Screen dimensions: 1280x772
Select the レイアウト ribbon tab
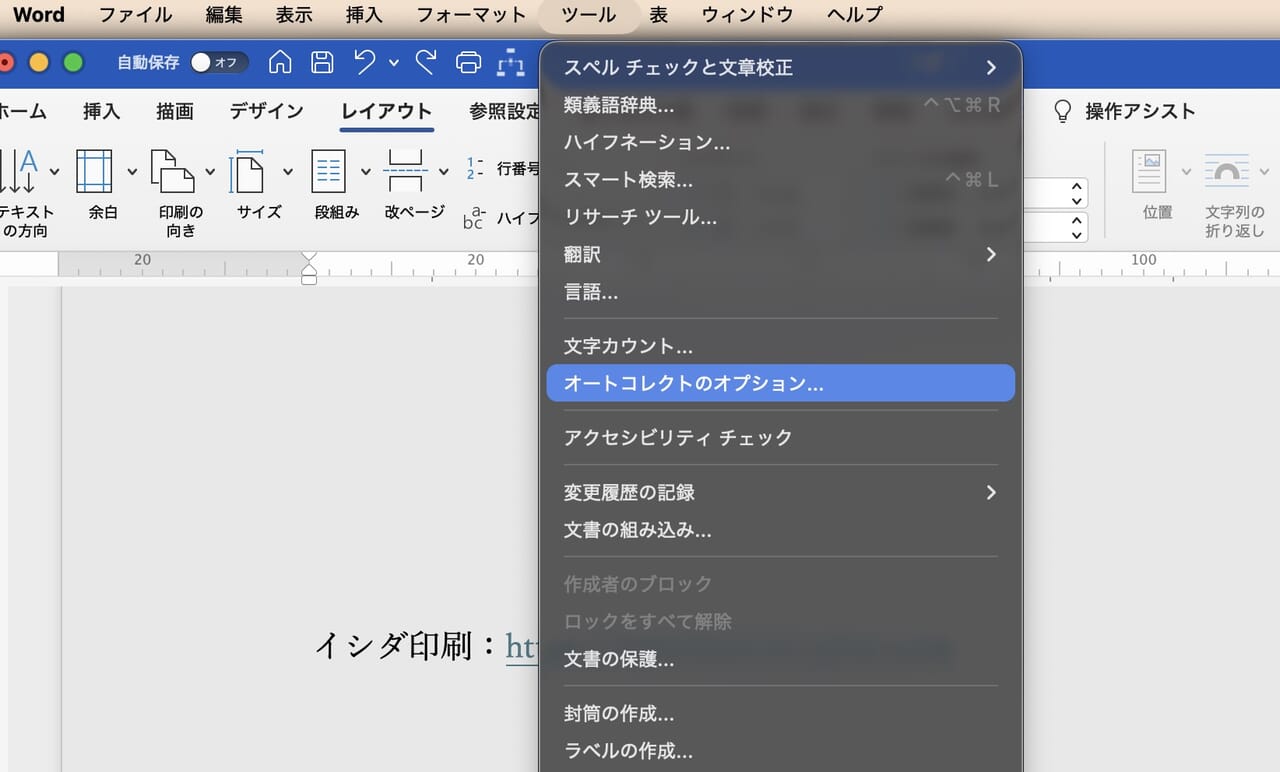click(x=386, y=111)
